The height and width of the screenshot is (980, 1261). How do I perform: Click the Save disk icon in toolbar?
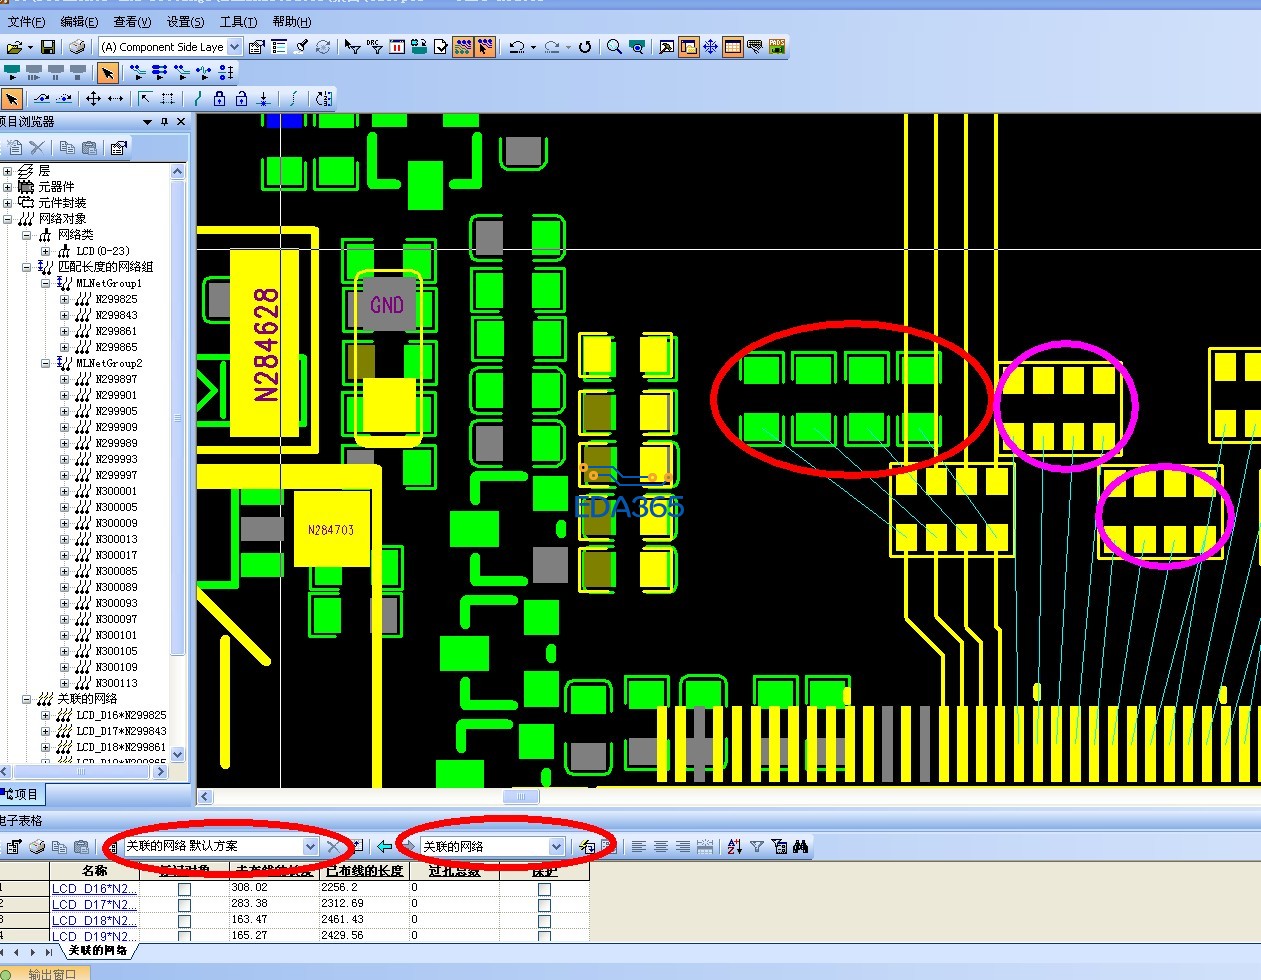pyautogui.click(x=47, y=47)
